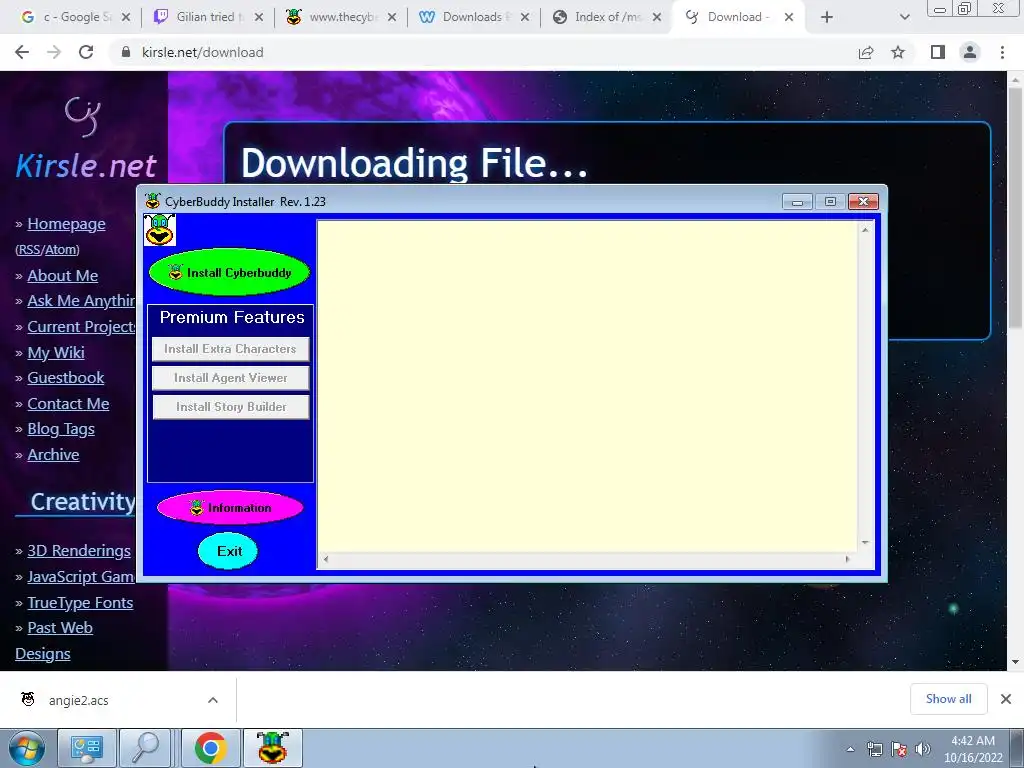Screen dimensions: 1024x768
Task: Open Control Panel taskbar icon
Action: [x=87, y=748]
